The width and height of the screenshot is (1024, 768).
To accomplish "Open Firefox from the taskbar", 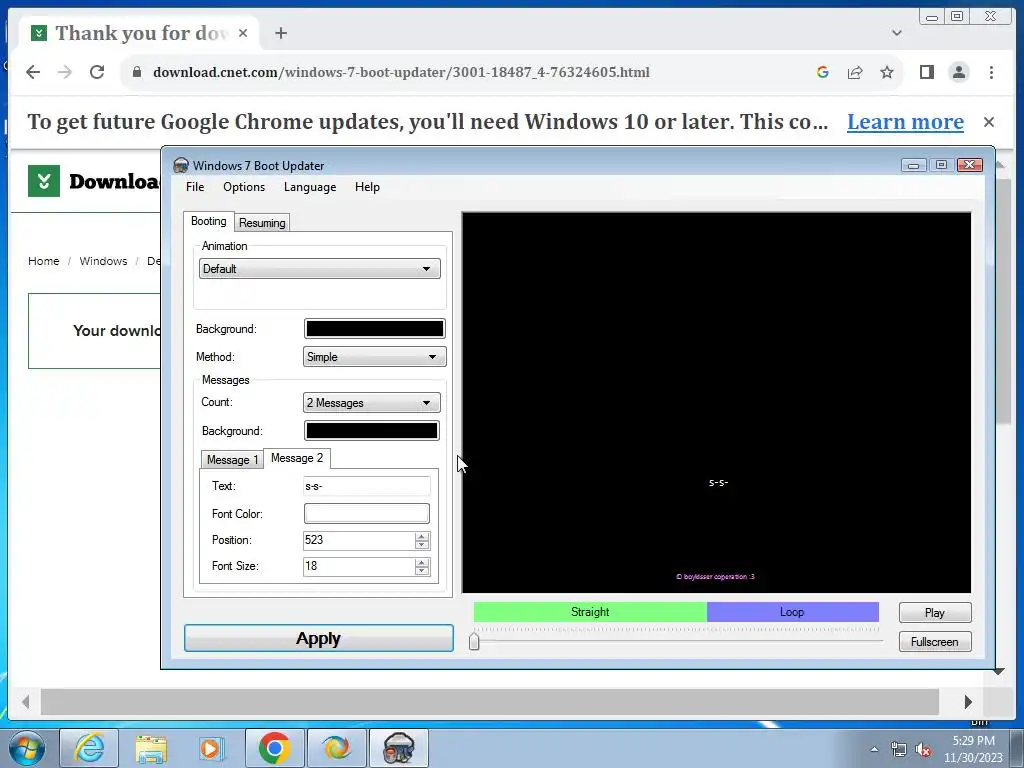I will coord(337,748).
